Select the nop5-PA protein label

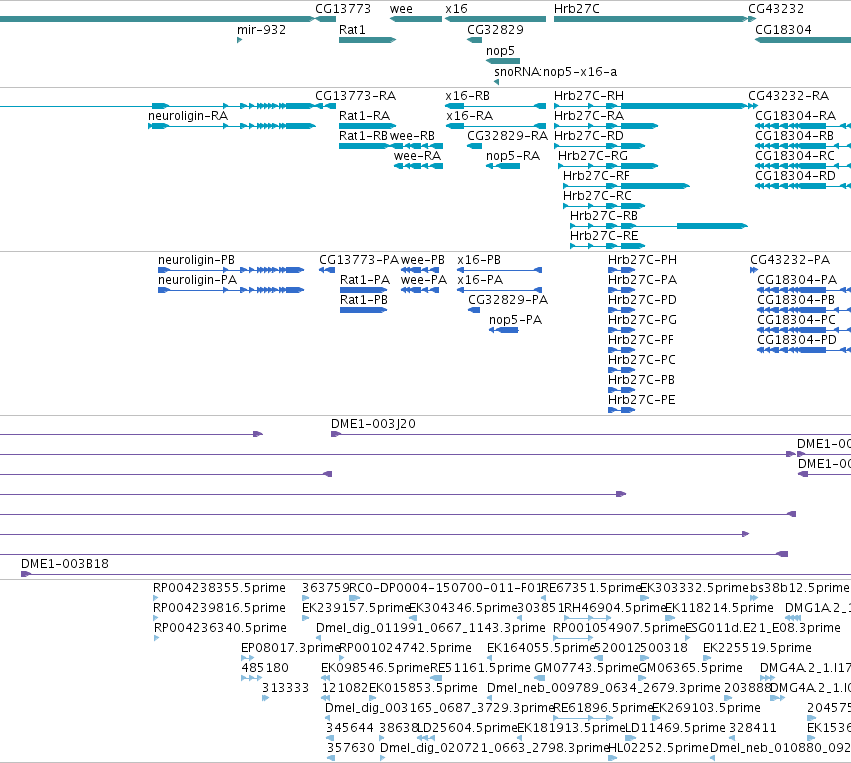tap(515, 320)
